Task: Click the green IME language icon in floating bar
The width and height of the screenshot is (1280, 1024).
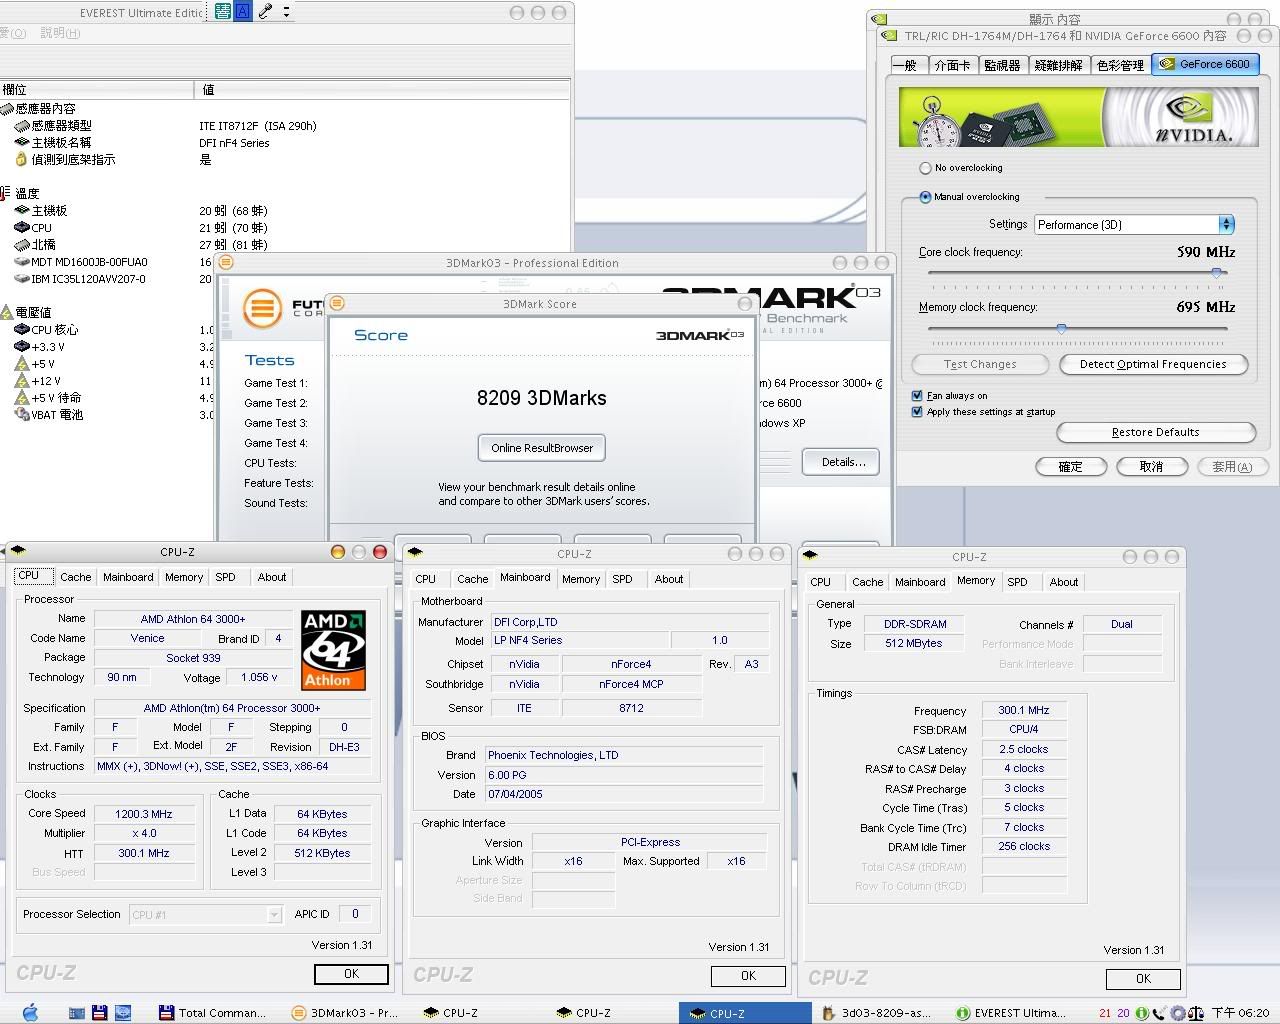Action: [x=222, y=12]
